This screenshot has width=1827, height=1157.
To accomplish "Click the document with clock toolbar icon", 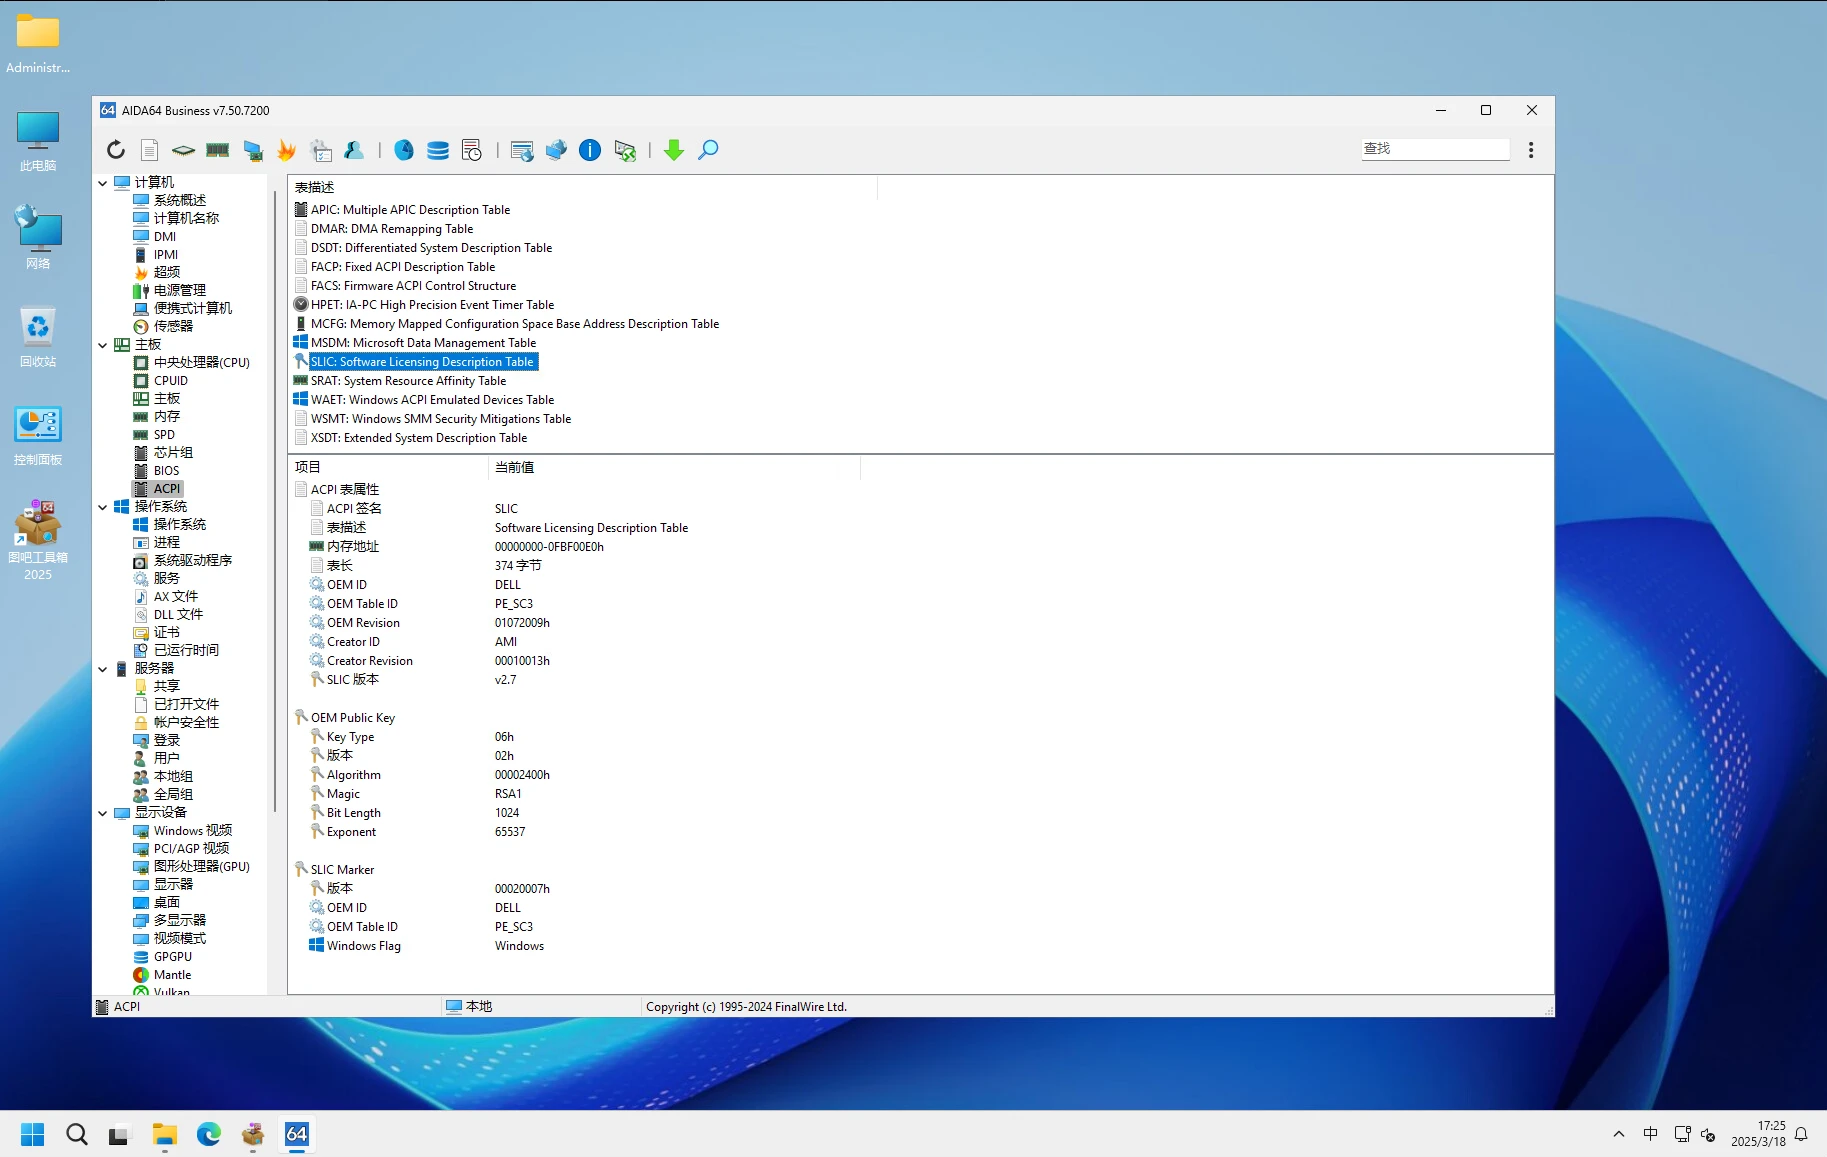I will click(x=472, y=150).
